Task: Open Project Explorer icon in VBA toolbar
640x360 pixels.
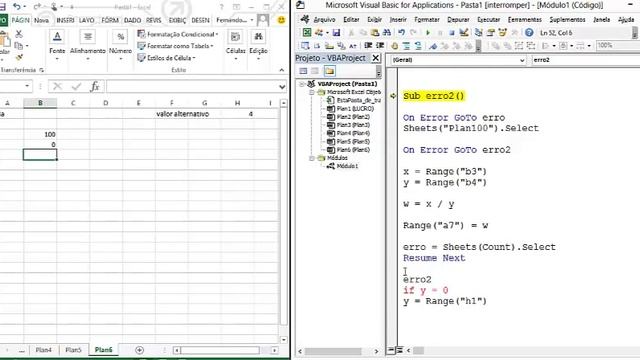Action: (479, 33)
